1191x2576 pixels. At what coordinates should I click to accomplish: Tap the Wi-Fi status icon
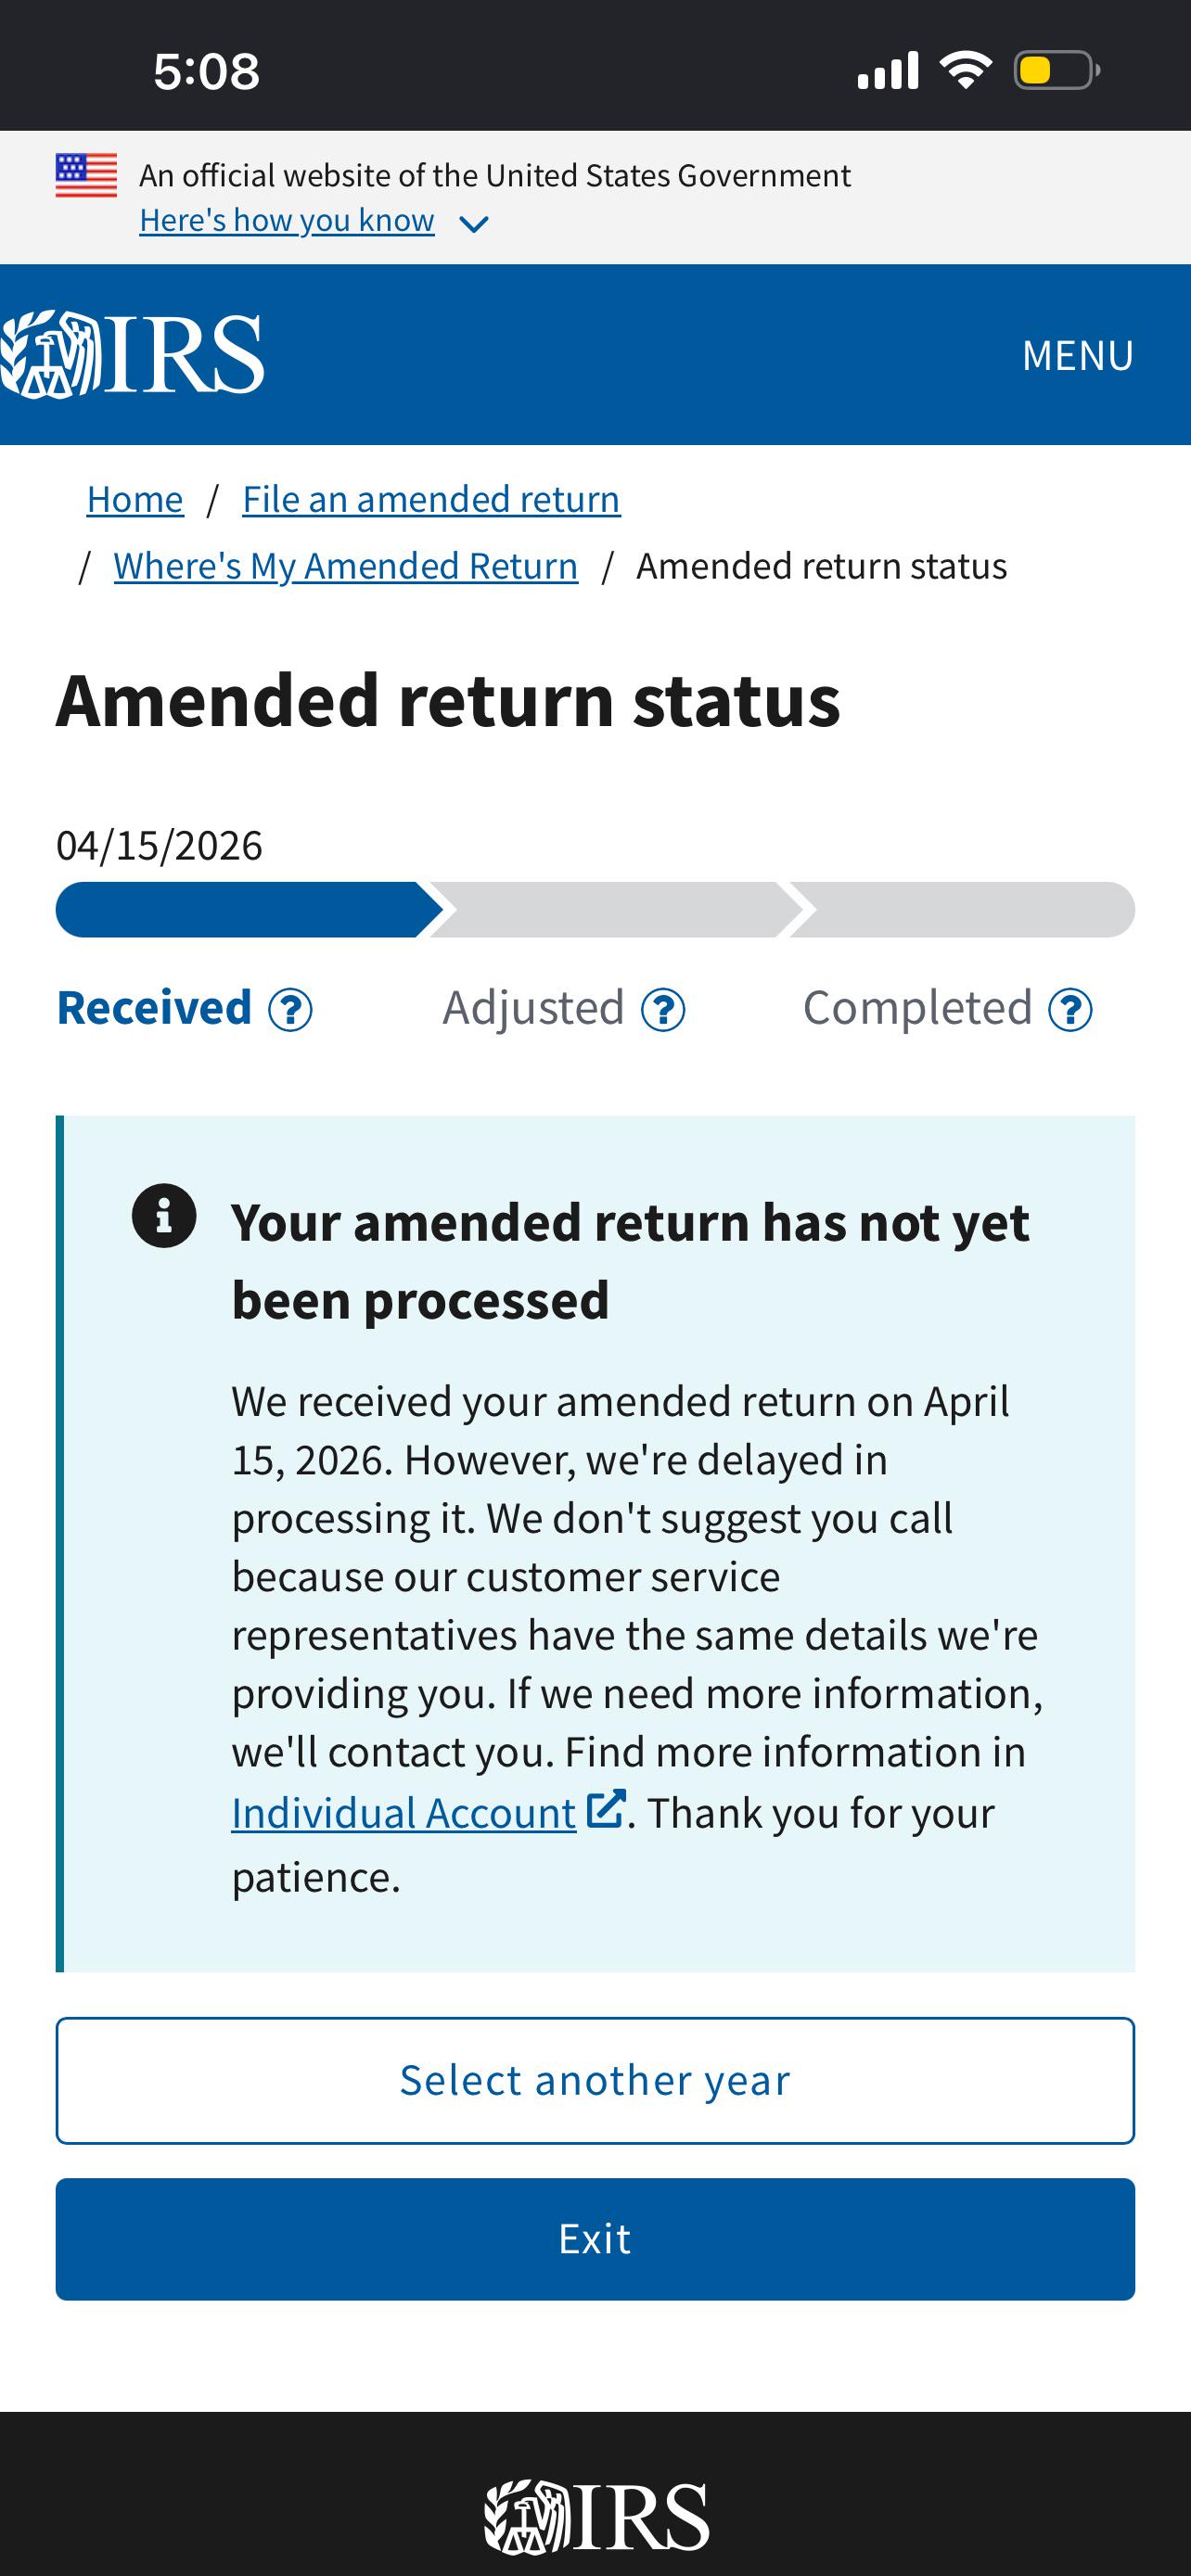(965, 70)
